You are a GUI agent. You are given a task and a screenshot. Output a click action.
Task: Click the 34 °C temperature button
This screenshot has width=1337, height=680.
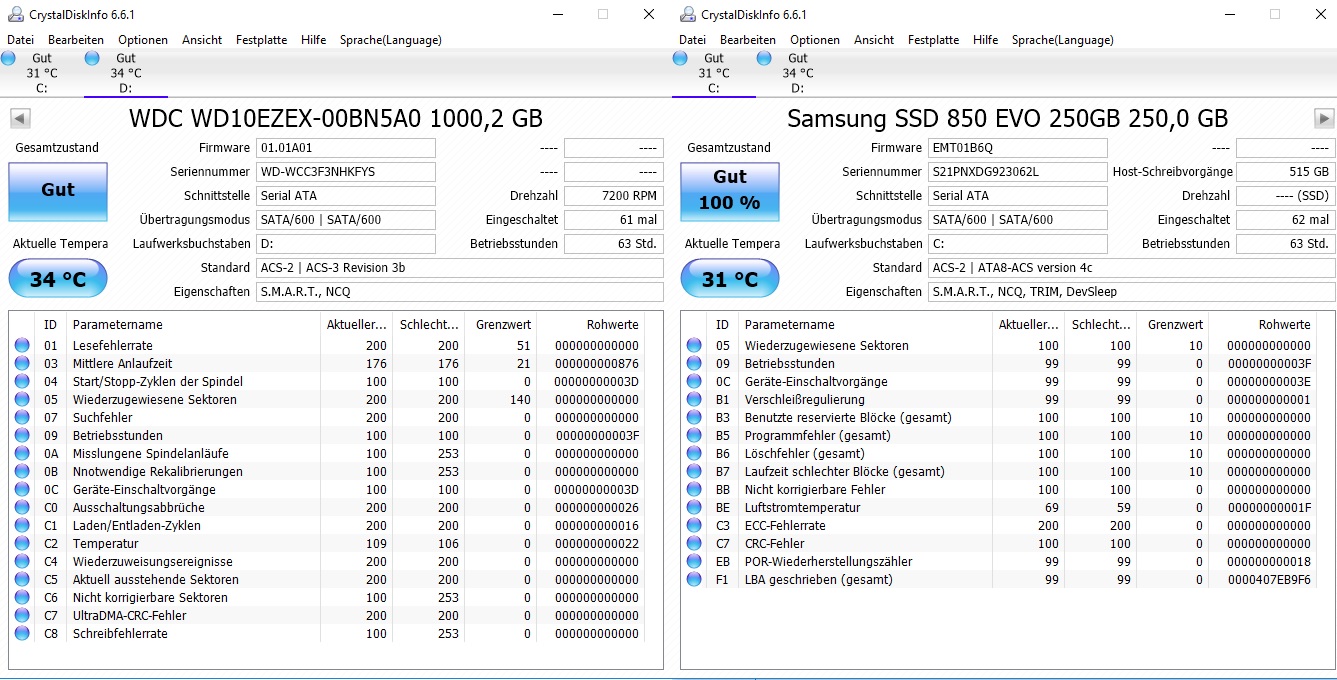coord(58,279)
